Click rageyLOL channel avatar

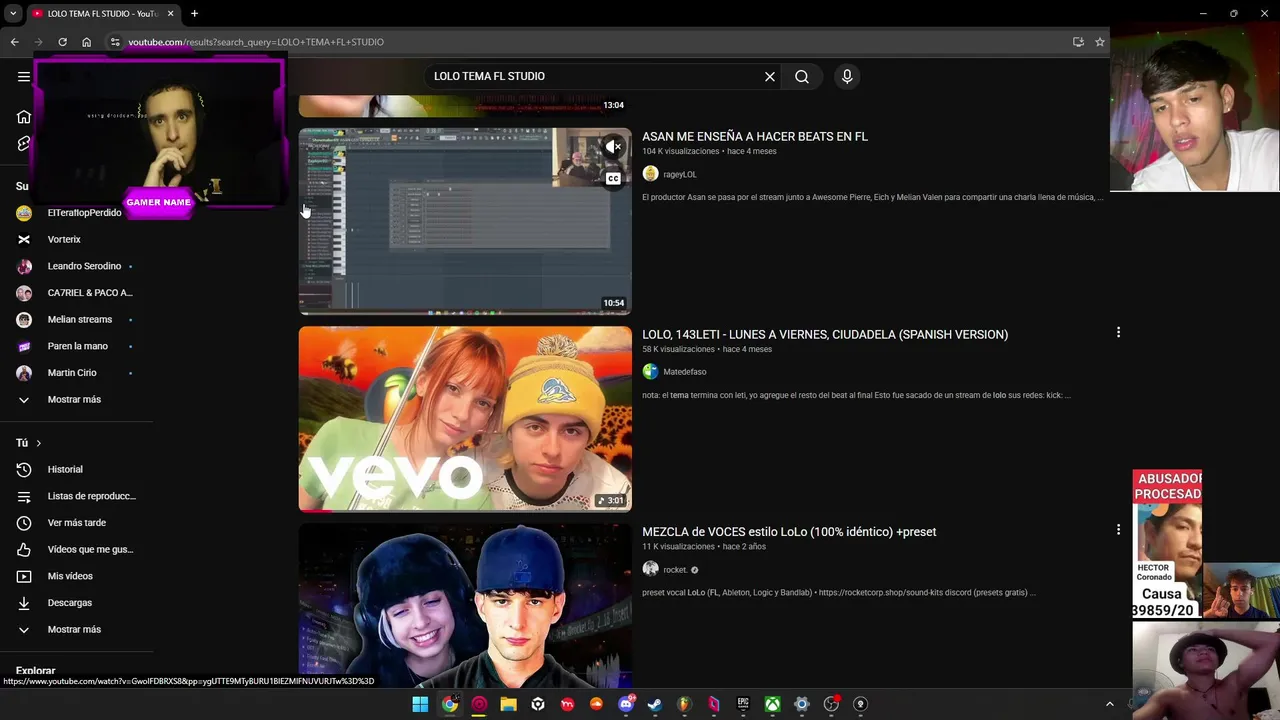click(650, 174)
